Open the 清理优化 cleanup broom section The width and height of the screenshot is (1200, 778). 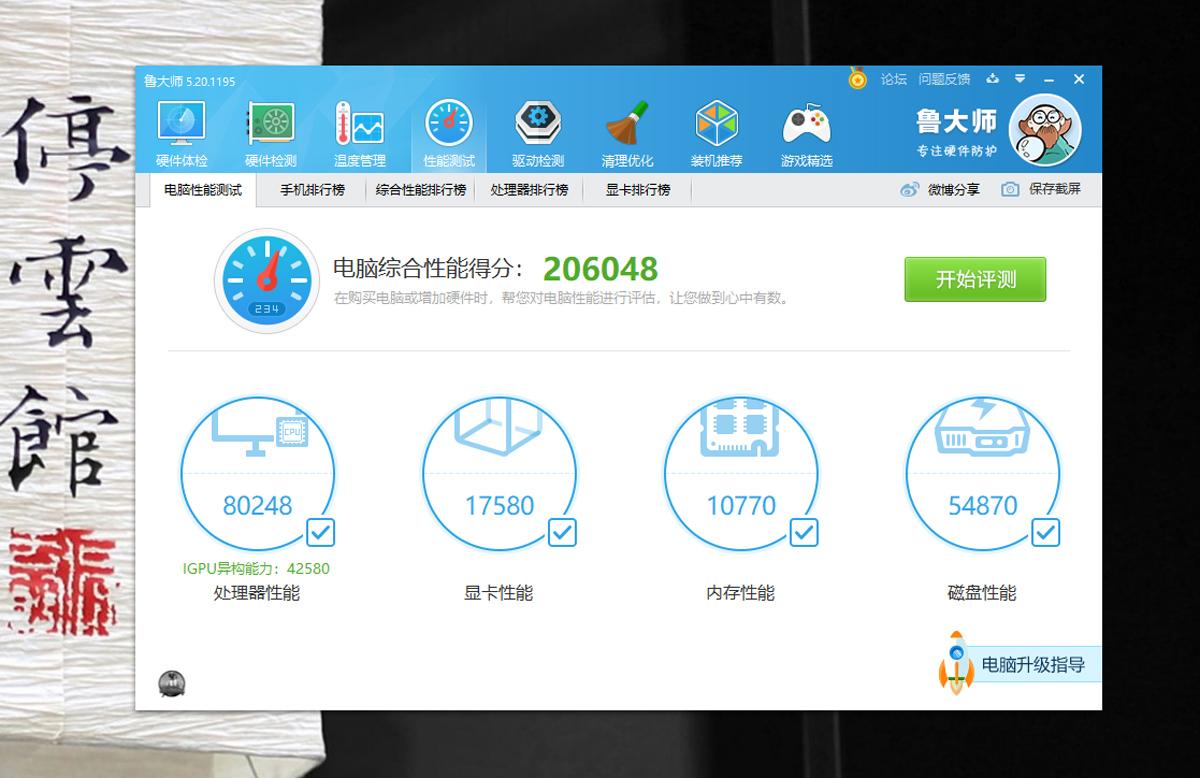pyautogui.click(x=627, y=134)
